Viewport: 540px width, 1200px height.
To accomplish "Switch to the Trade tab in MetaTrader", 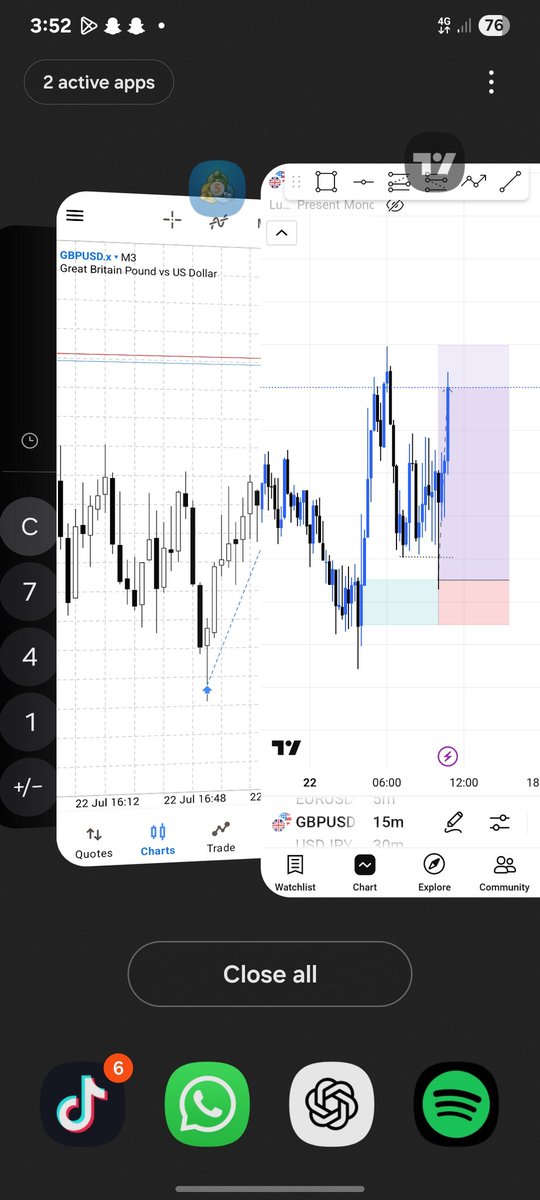I will click(x=221, y=837).
